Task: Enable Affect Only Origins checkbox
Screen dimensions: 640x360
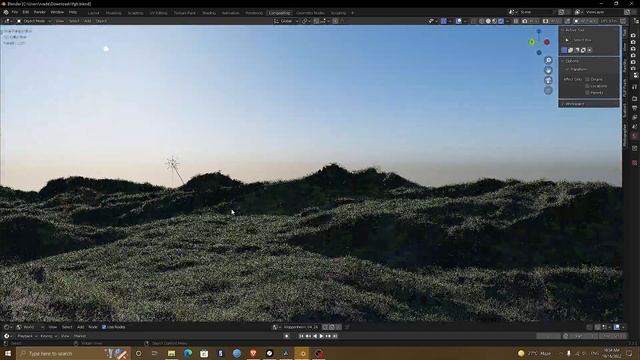Action: coord(587,79)
